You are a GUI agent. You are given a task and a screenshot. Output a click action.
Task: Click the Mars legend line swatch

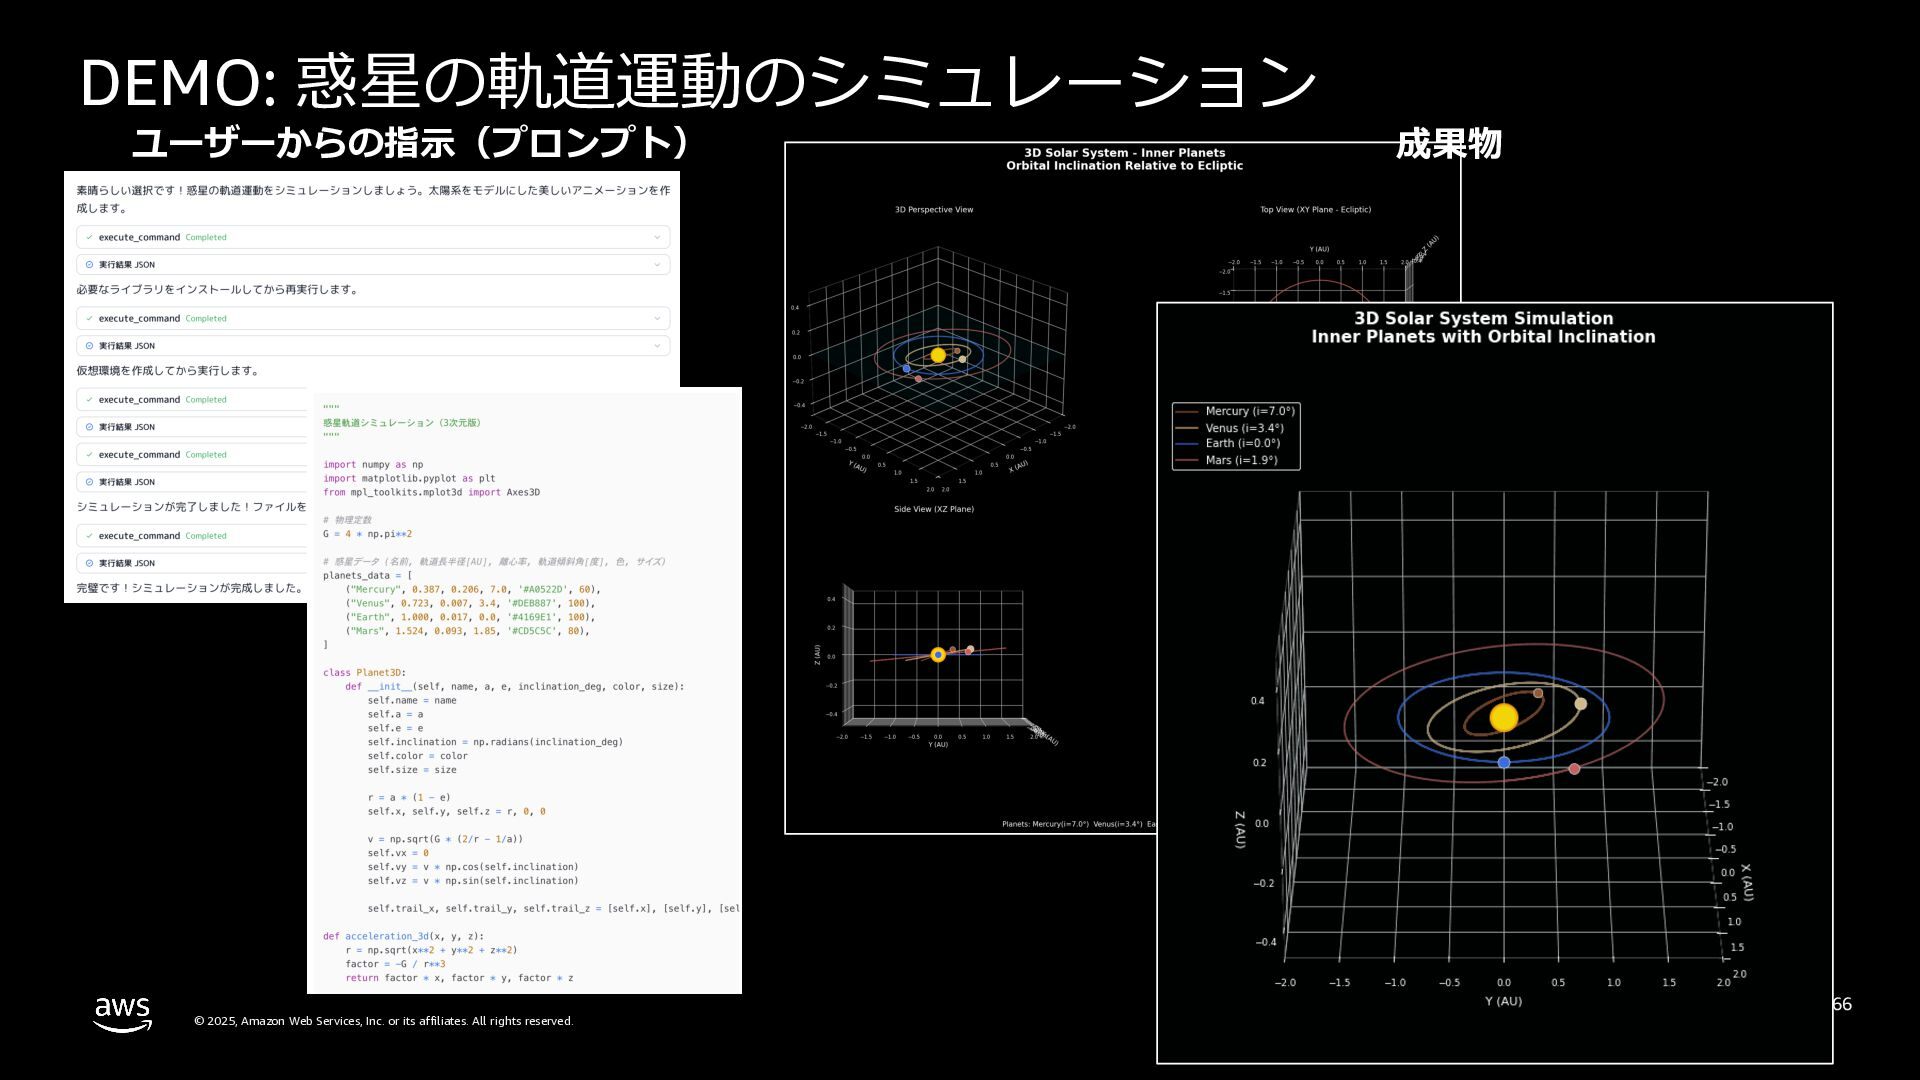tap(1187, 460)
